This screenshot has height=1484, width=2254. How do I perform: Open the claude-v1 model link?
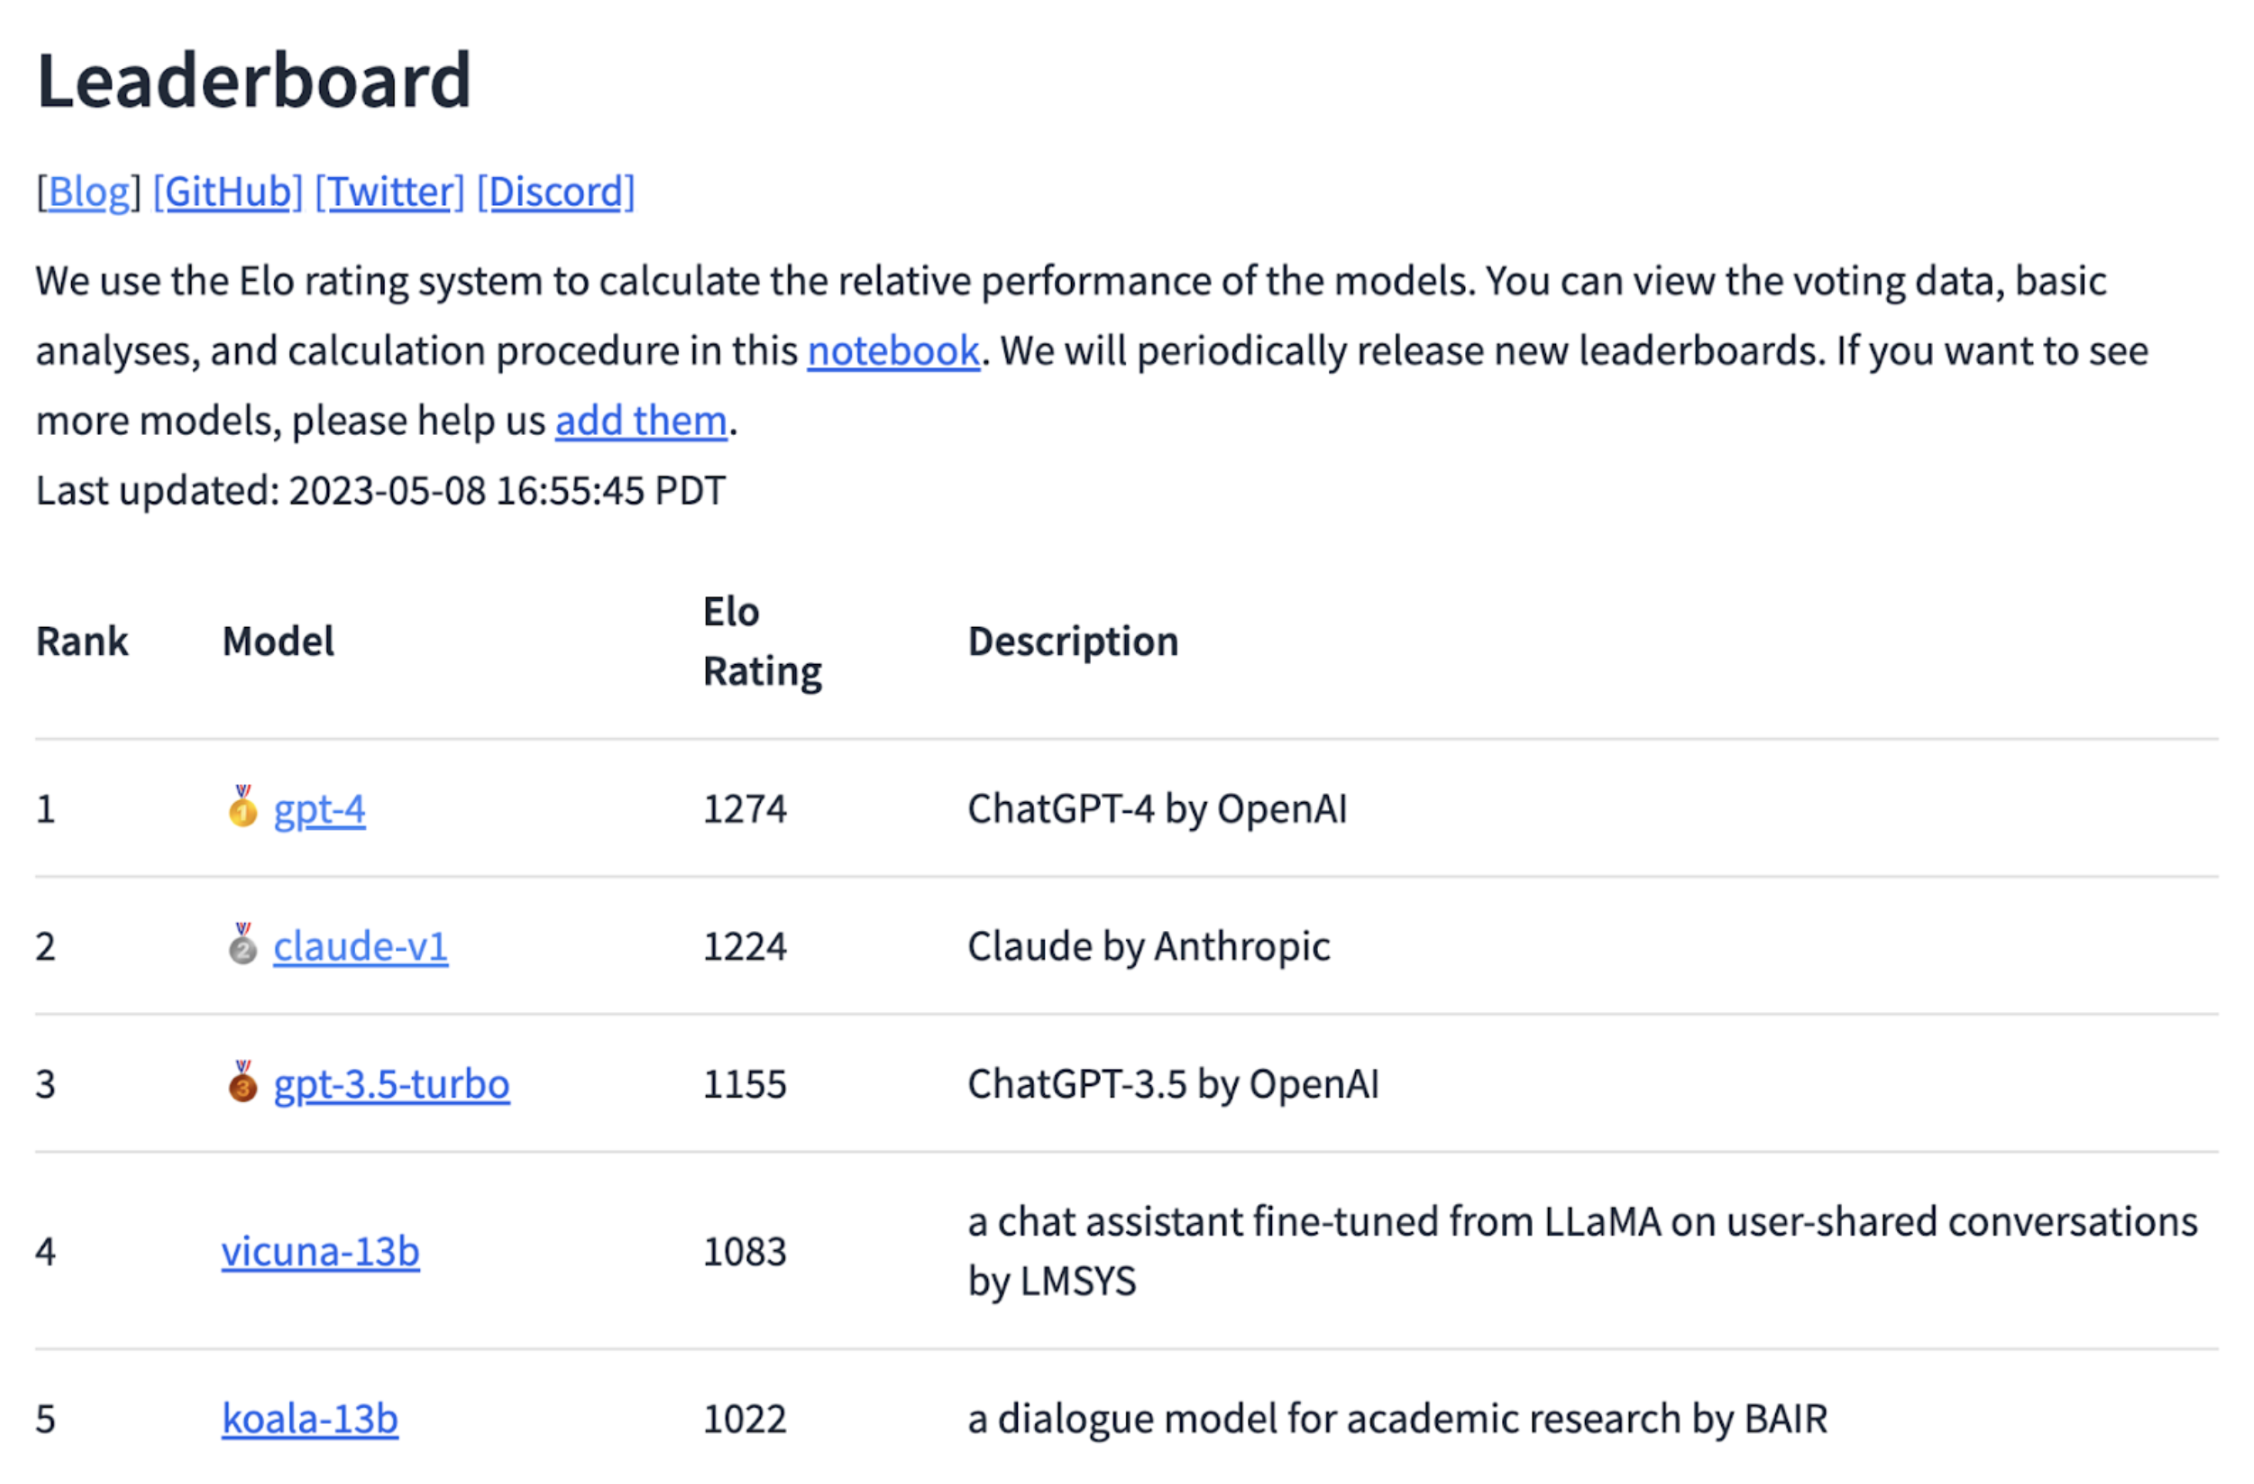361,946
